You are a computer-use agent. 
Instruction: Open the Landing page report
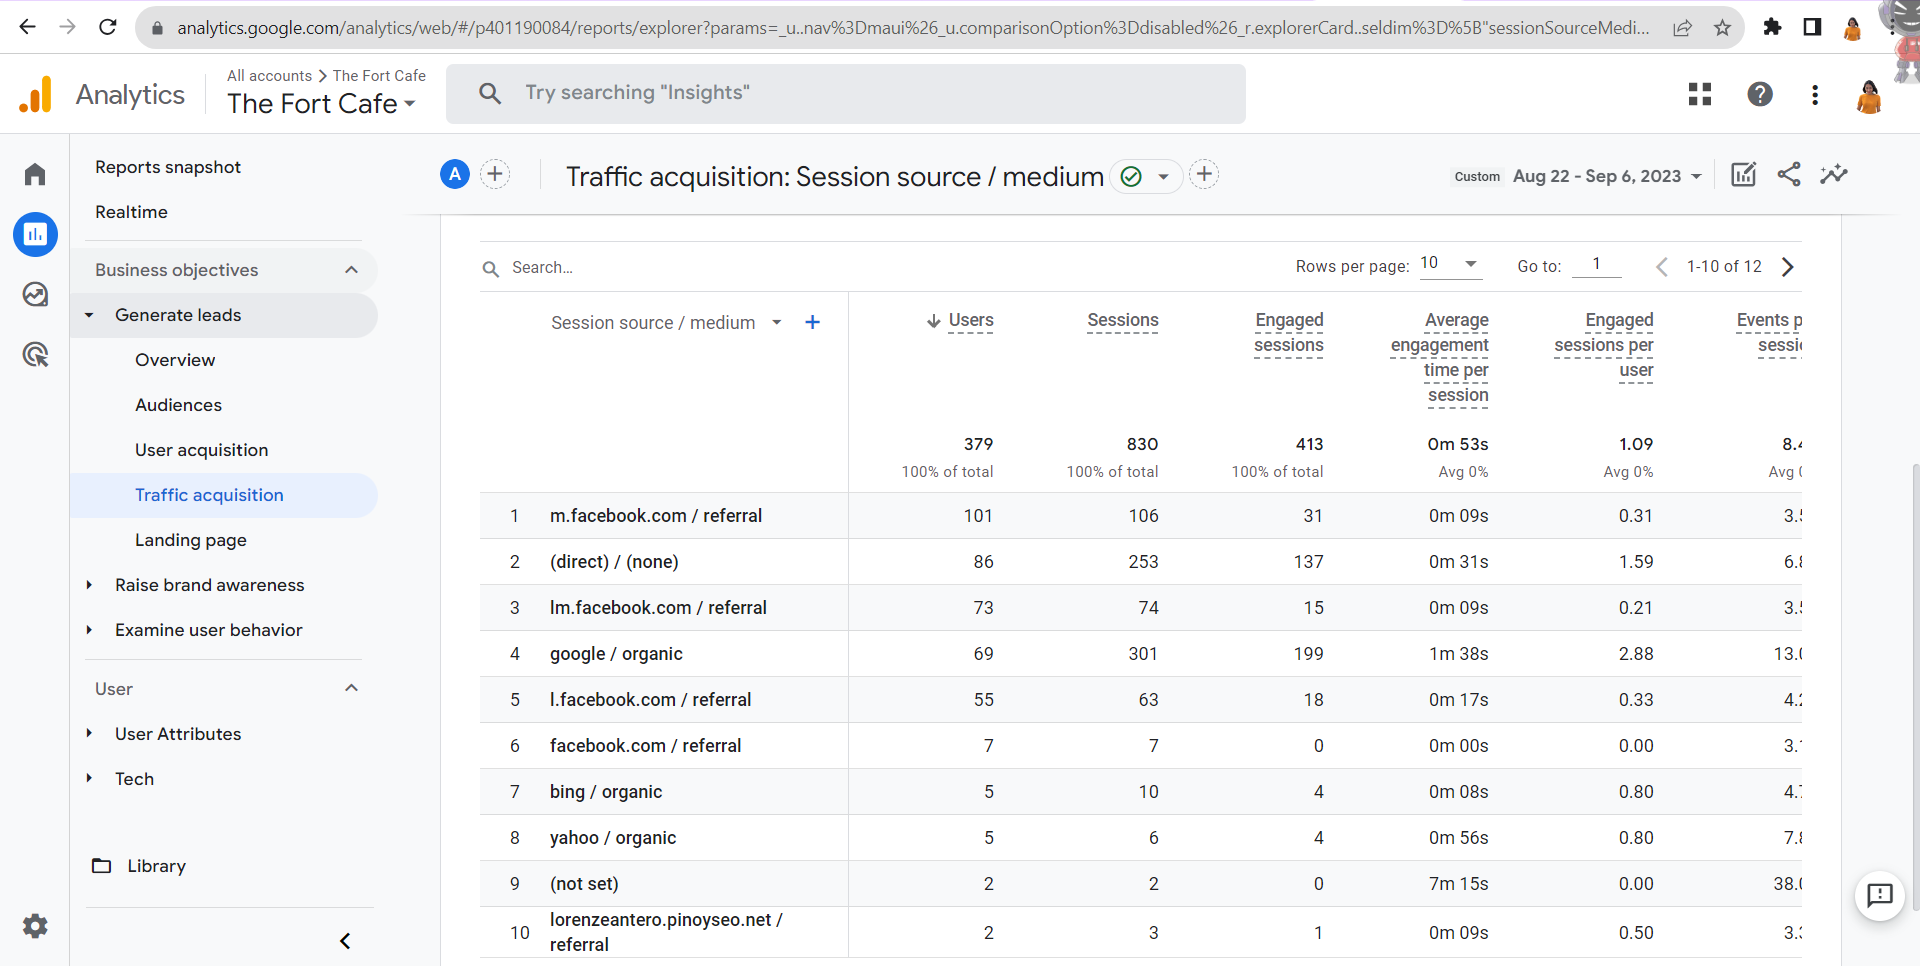tap(191, 540)
